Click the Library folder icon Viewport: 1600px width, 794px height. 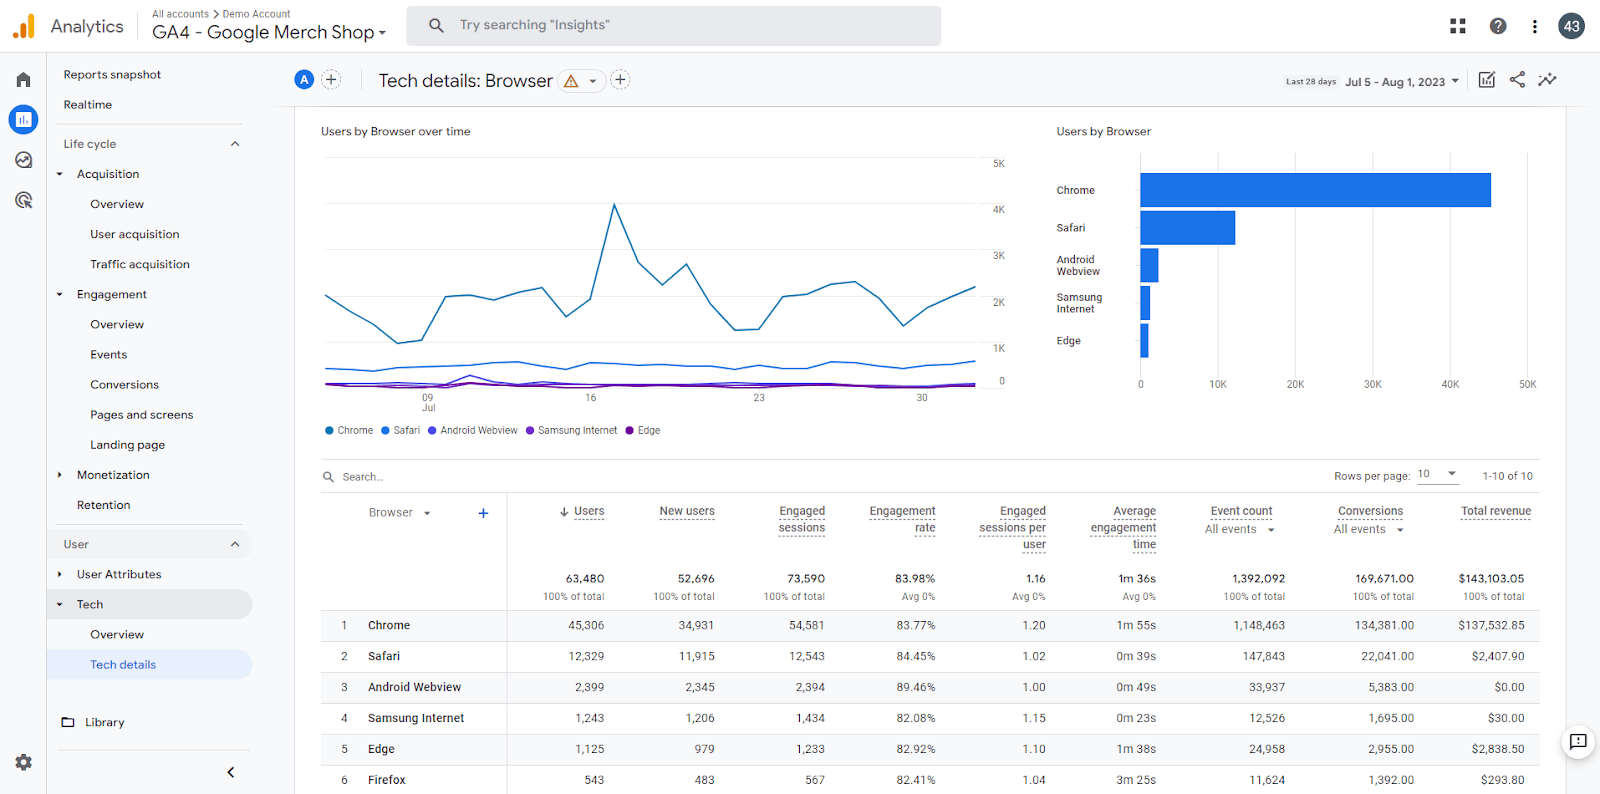coord(68,722)
